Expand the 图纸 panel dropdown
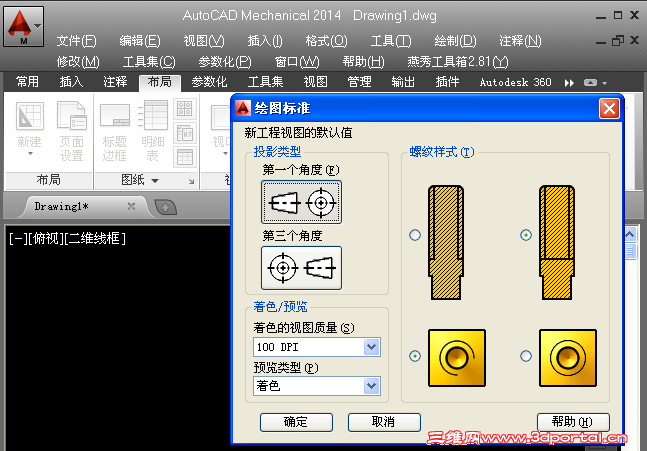This screenshot has height=451, width=647. coord(155,181)
